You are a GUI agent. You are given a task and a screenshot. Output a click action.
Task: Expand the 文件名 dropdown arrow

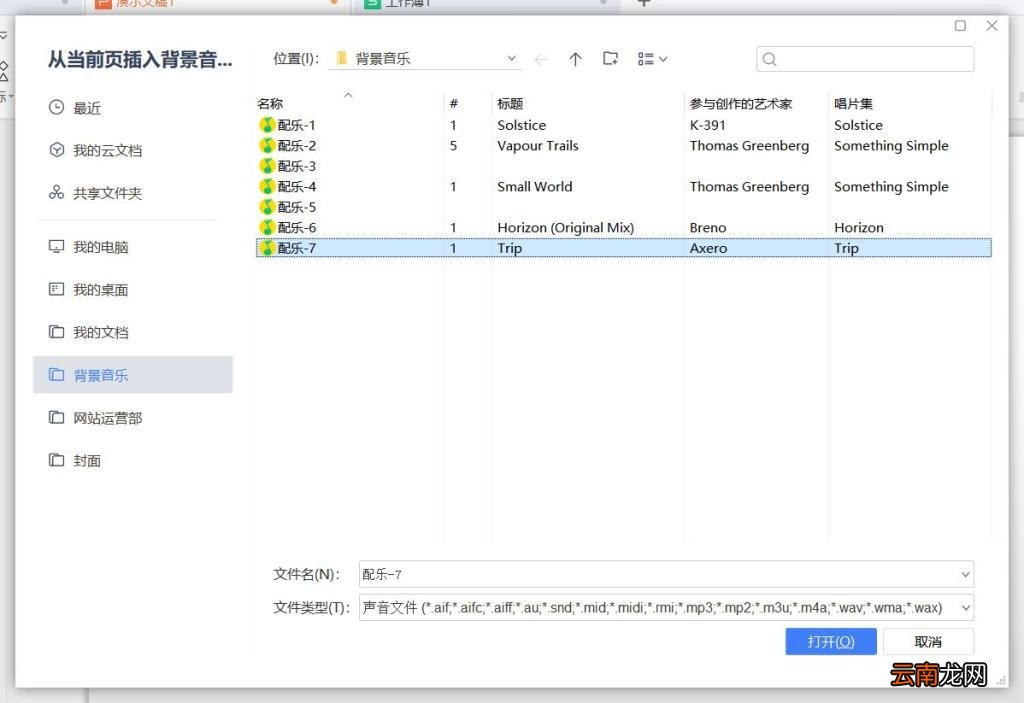[965, 574]
